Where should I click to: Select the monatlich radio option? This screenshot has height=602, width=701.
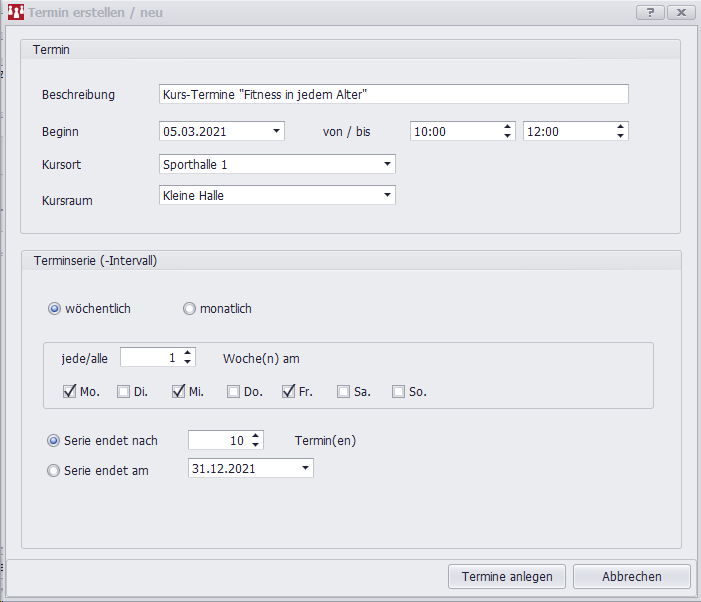(189, 309)
